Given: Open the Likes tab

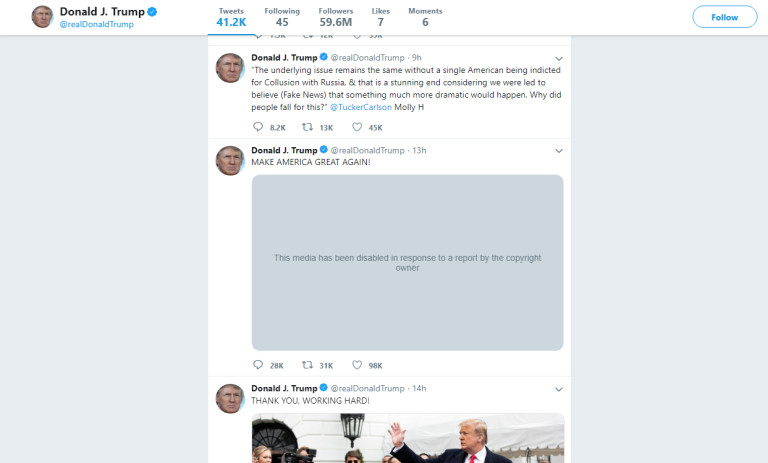Looking at the screenshot, I should 381,17.
